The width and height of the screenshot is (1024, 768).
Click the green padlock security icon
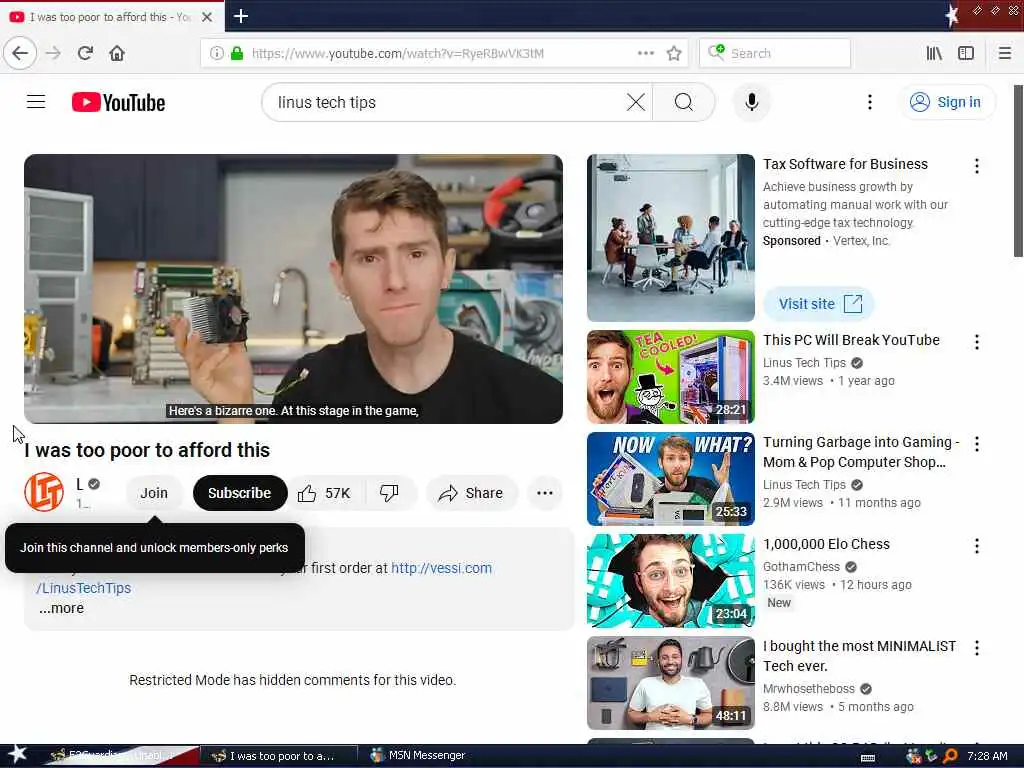(x=237, y=53)
